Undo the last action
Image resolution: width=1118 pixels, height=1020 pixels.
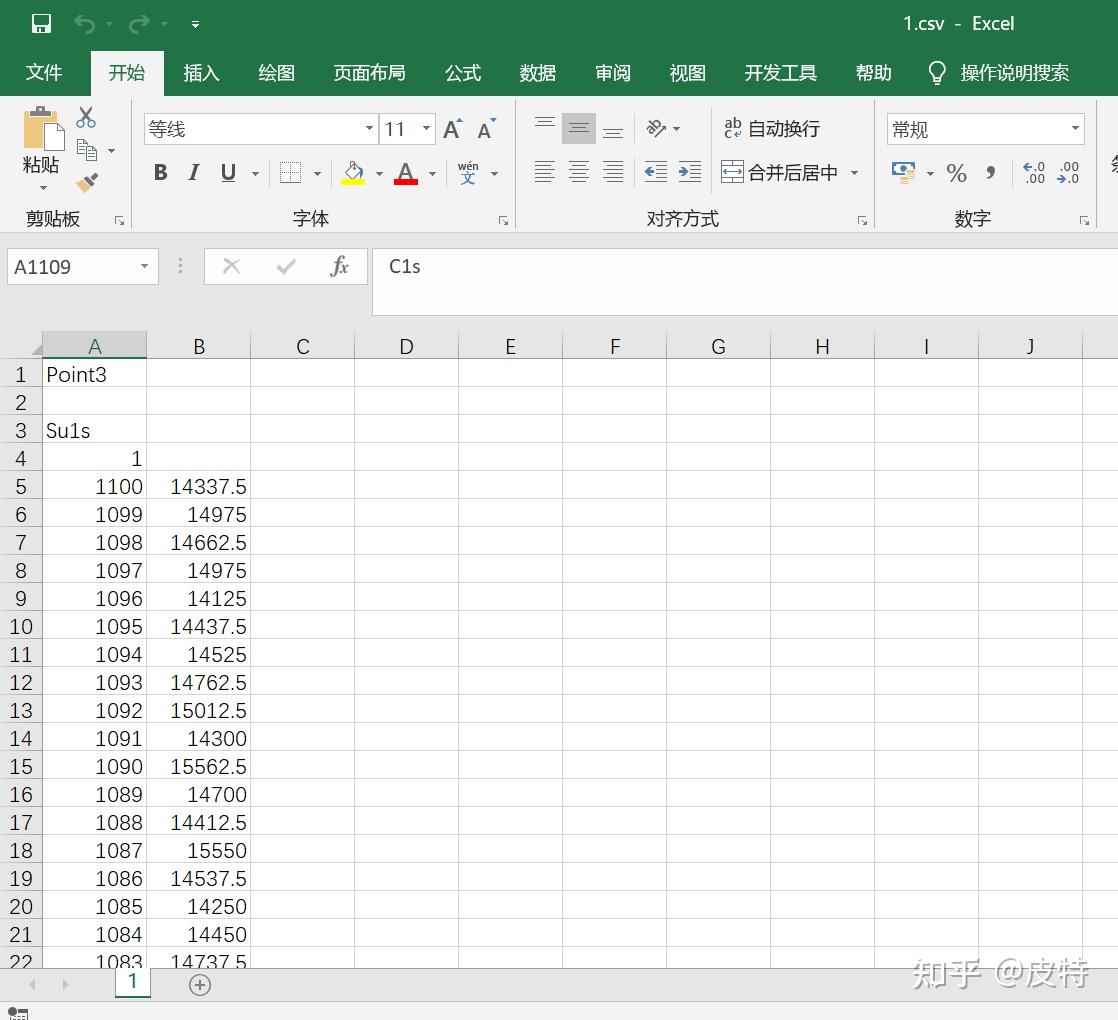coord(84,24)
